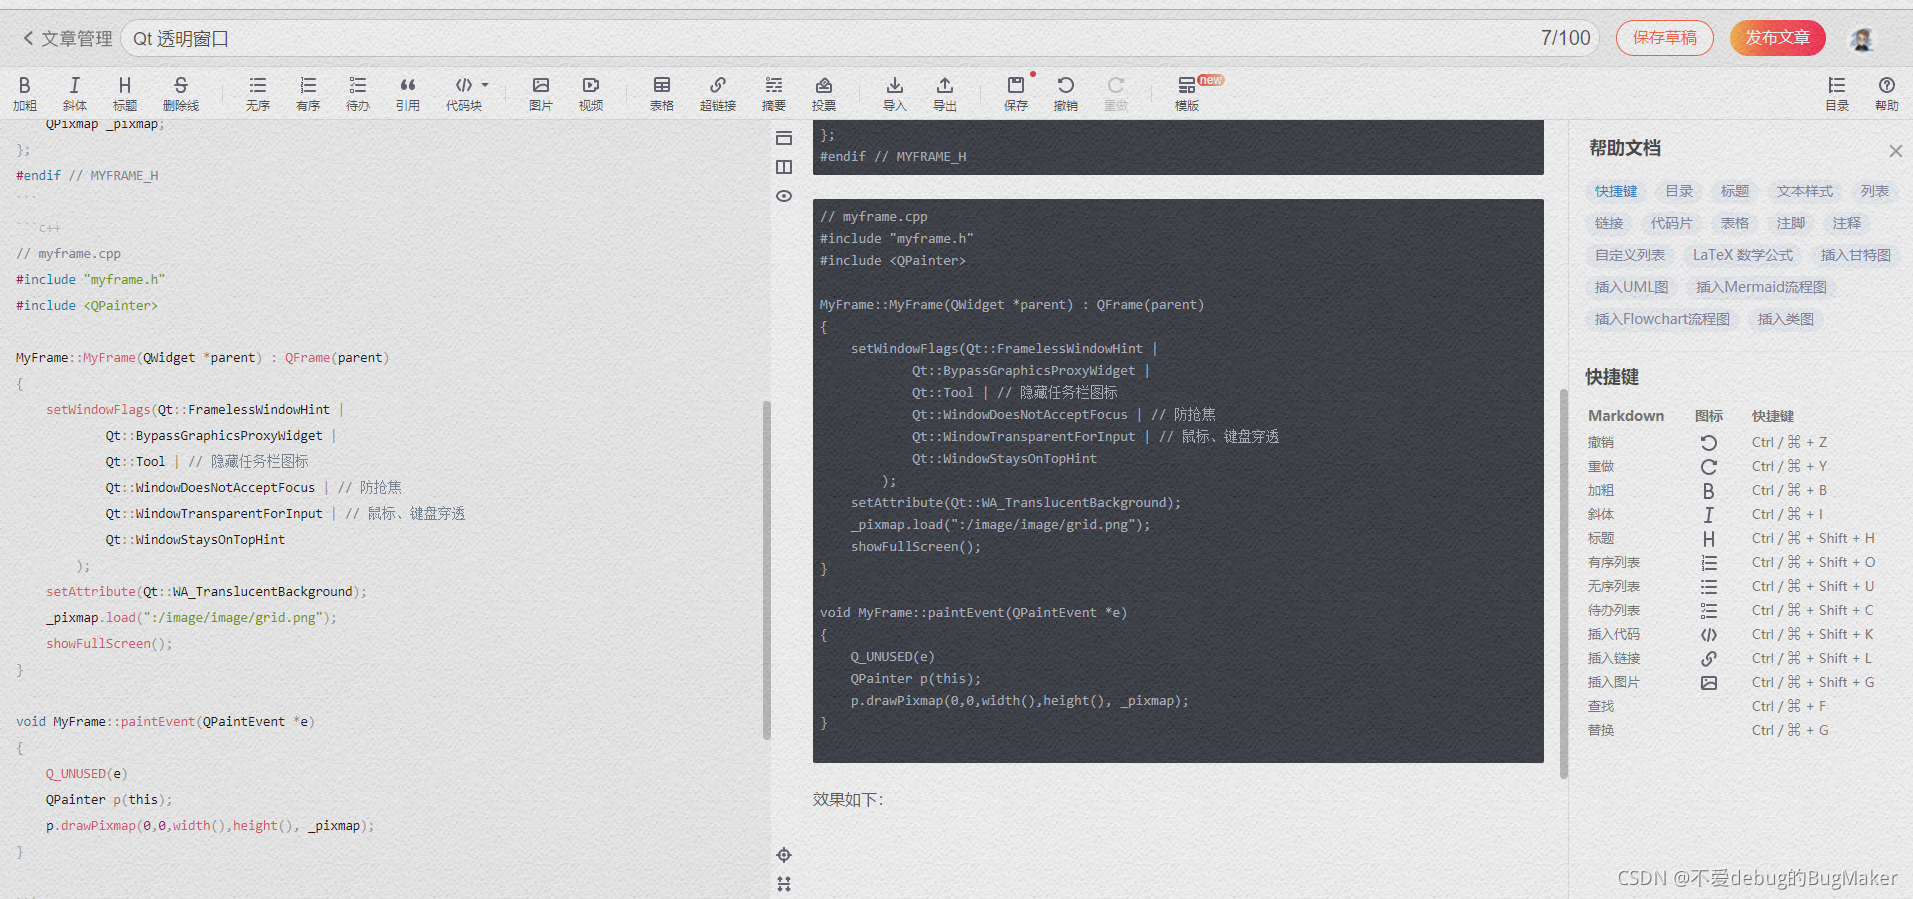
Task: Select the 列表 help tab
Action: pyautogui.click(x=1875, y=191)
